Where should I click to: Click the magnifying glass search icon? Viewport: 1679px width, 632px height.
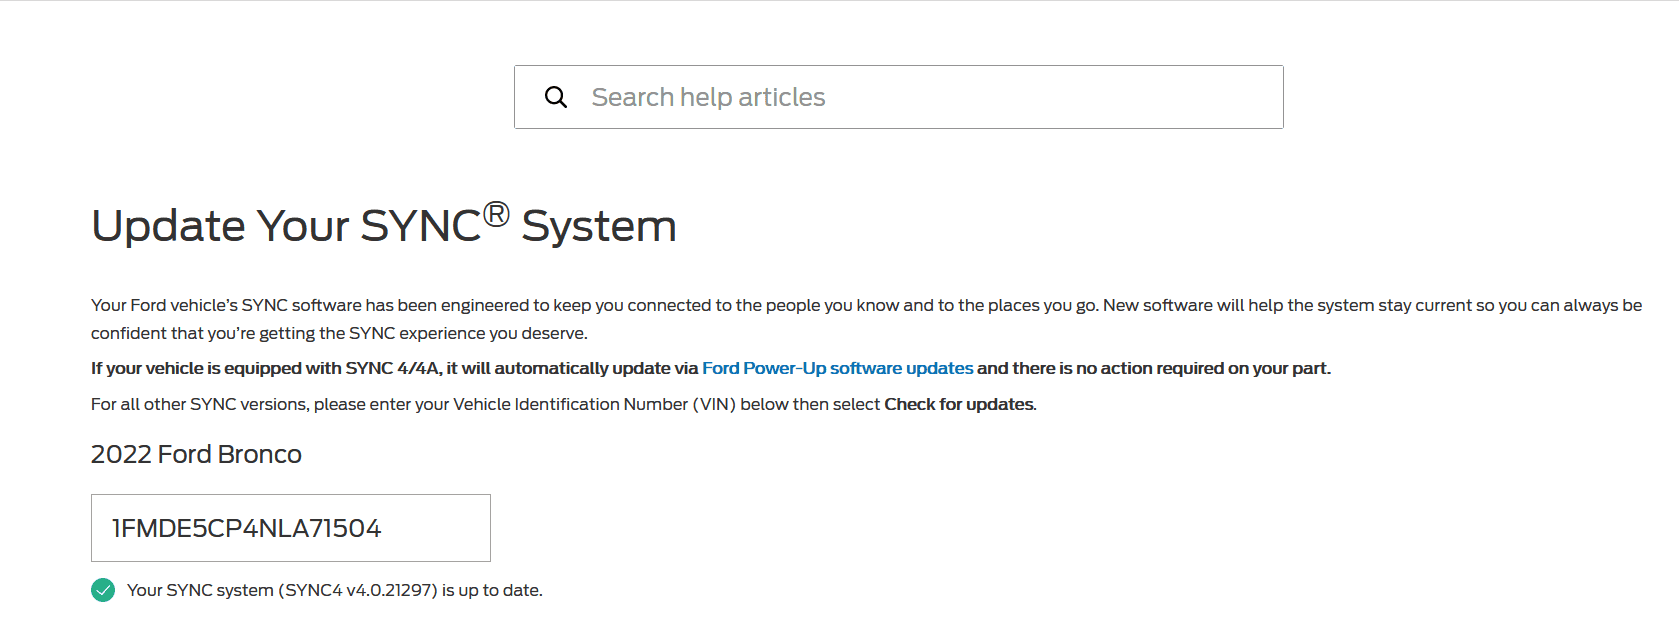pyautogui.click(x=556, y=97)
